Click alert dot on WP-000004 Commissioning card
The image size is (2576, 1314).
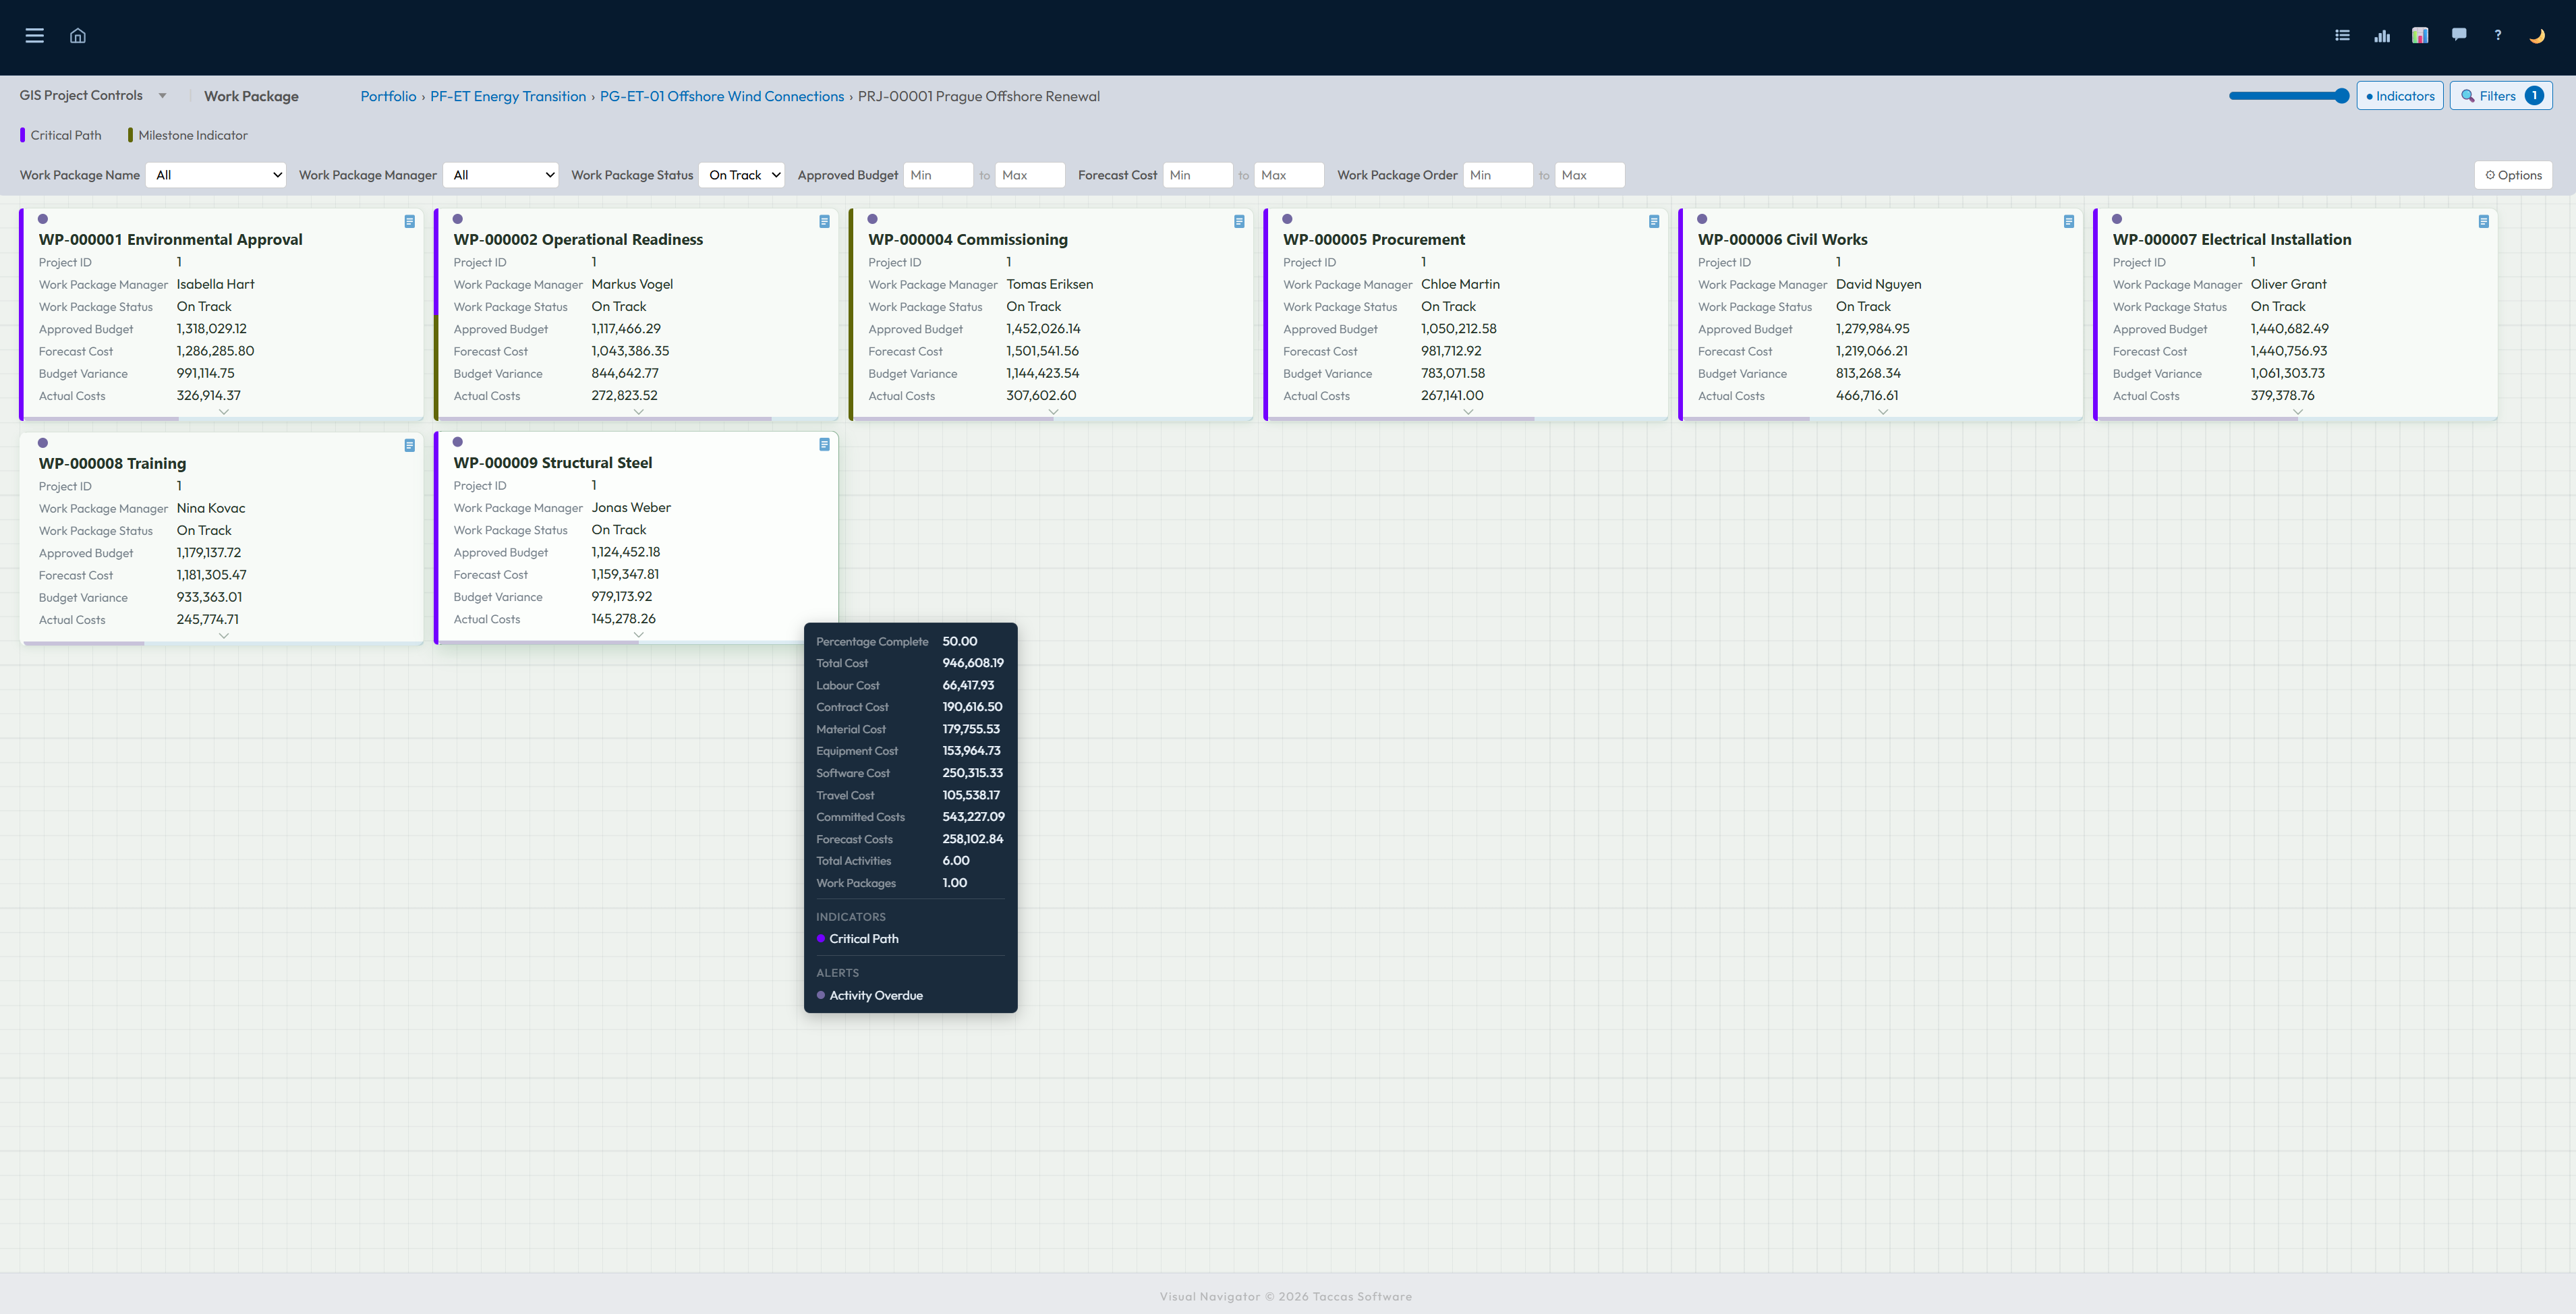tap(873, 219)
